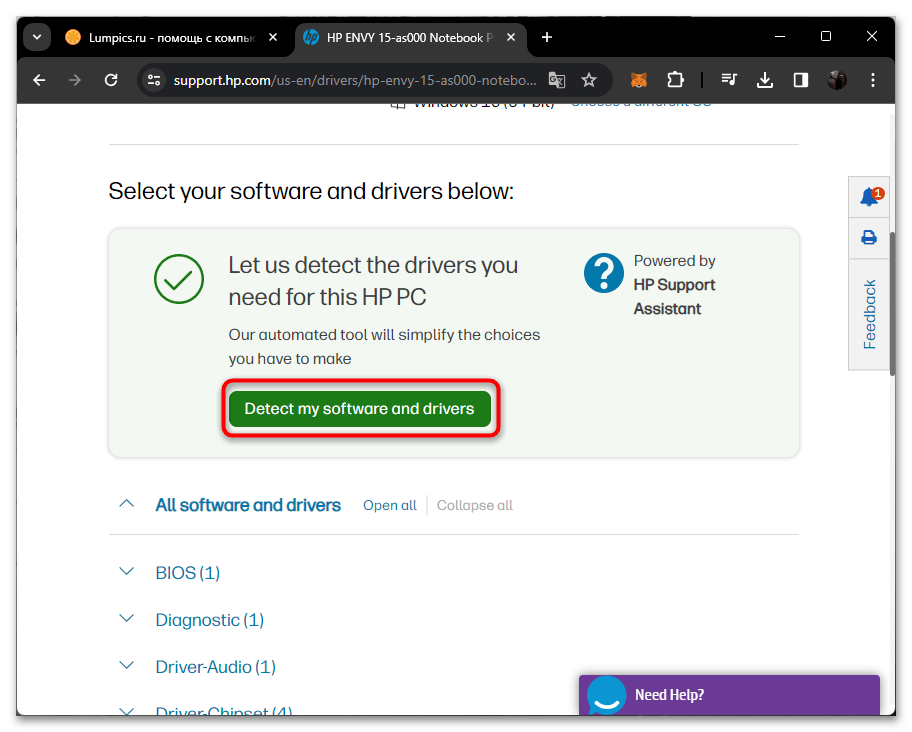Click the support.hp.com address bar
The width and height of the screenshot is (912, 732).
(355, 80)
